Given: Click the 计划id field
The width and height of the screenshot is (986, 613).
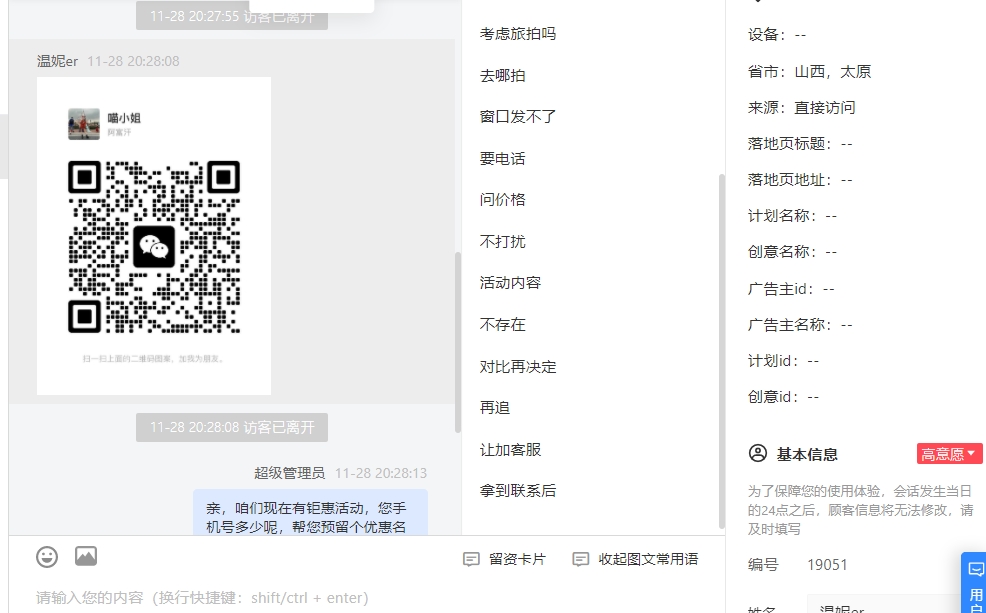Looking at the screenshot, I should pyautogui.click(x=784, y=361).
